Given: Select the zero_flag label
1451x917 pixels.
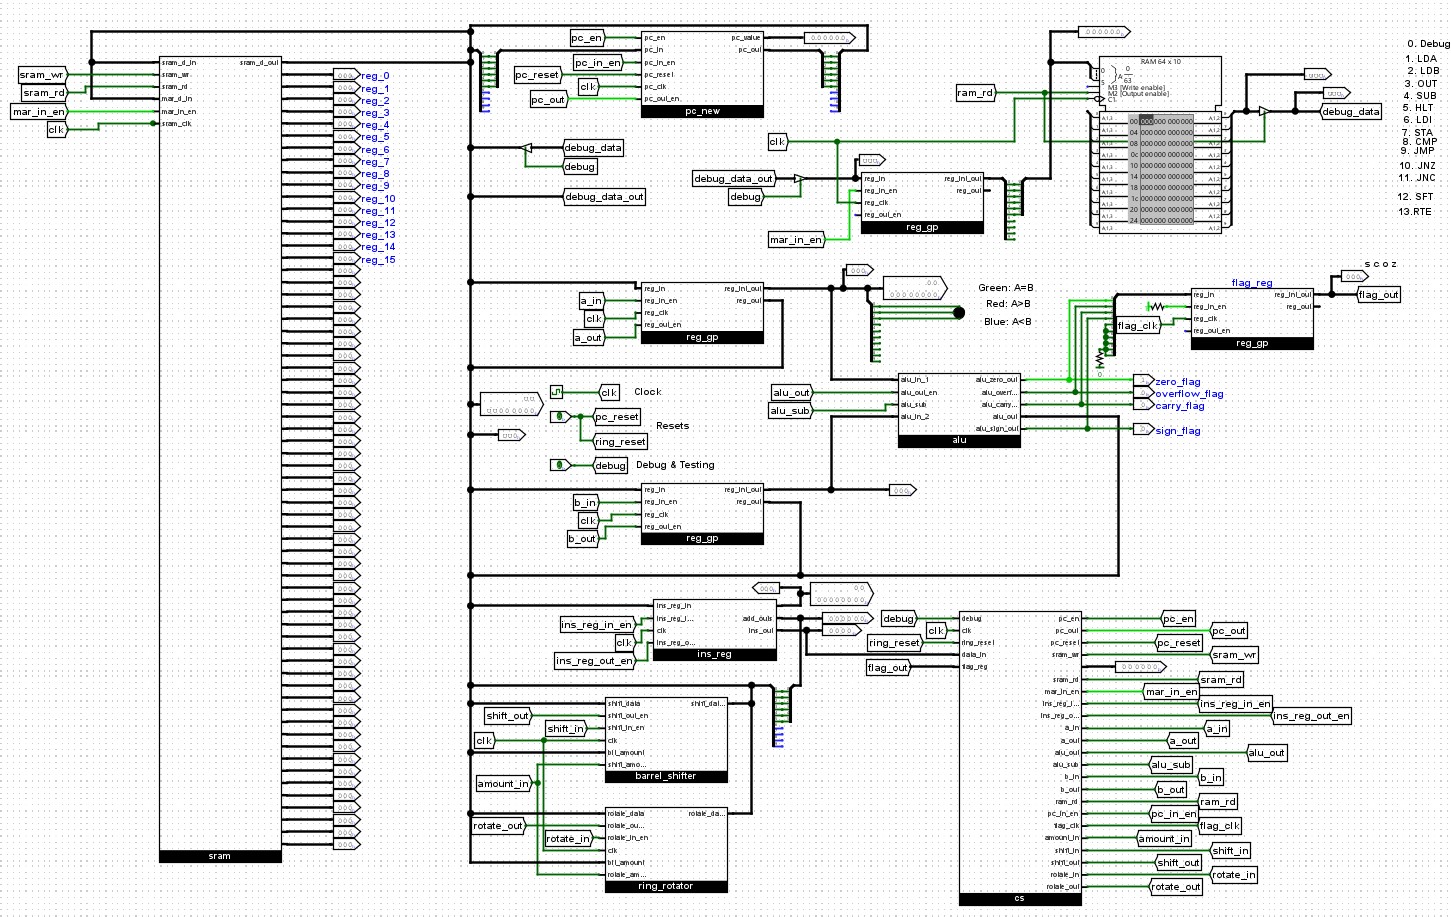Looking at the screenshot, I should pos(1178,382).
